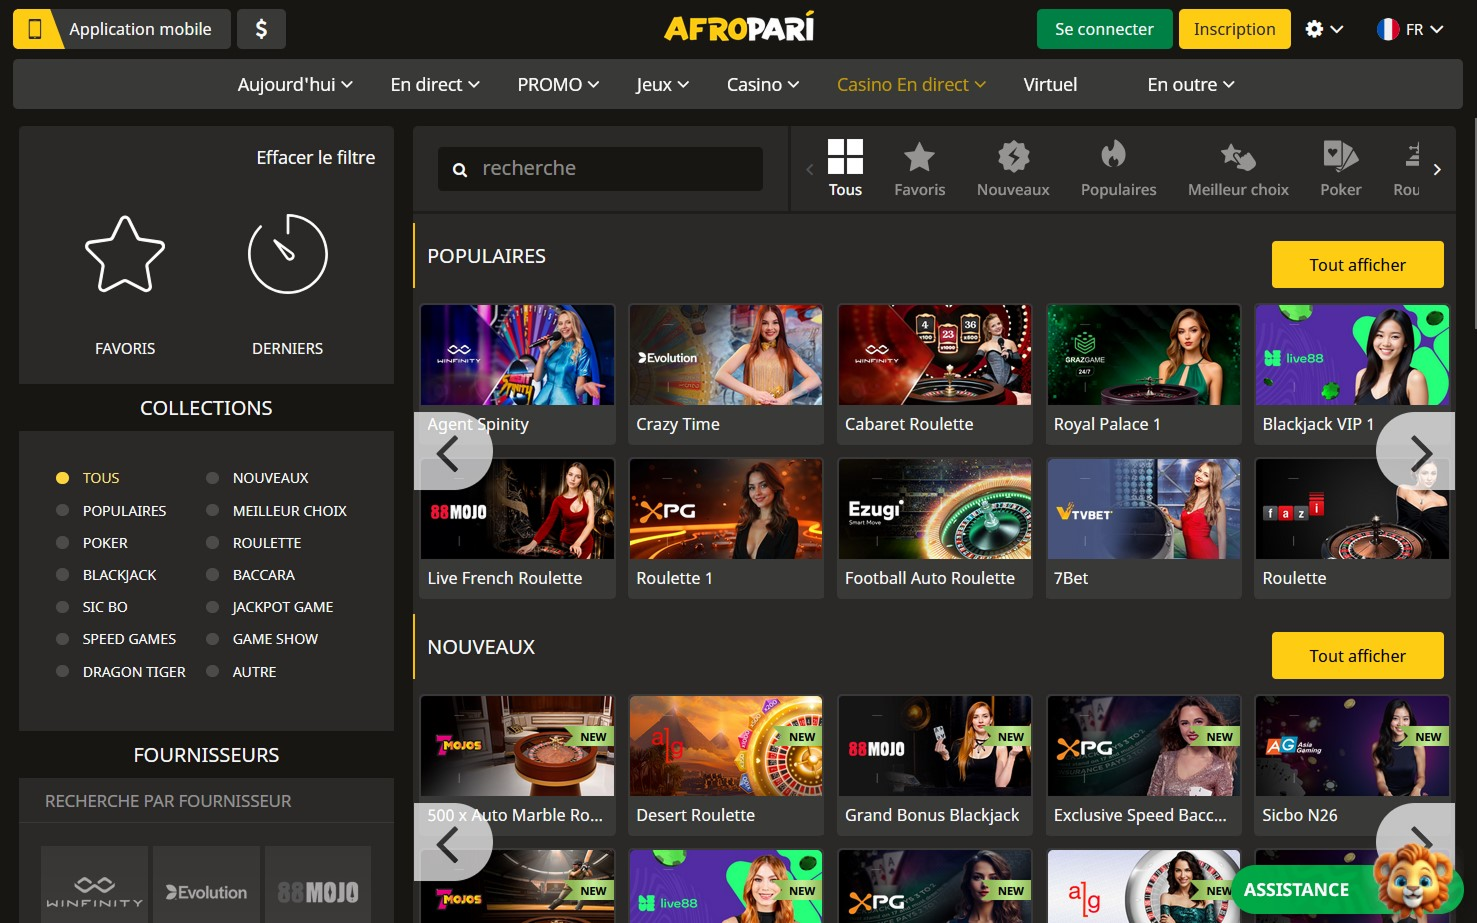The width and height of the screenshot is (1477, 923).
Task: Select the Poker cards category icon
Action: (1340, 156)
